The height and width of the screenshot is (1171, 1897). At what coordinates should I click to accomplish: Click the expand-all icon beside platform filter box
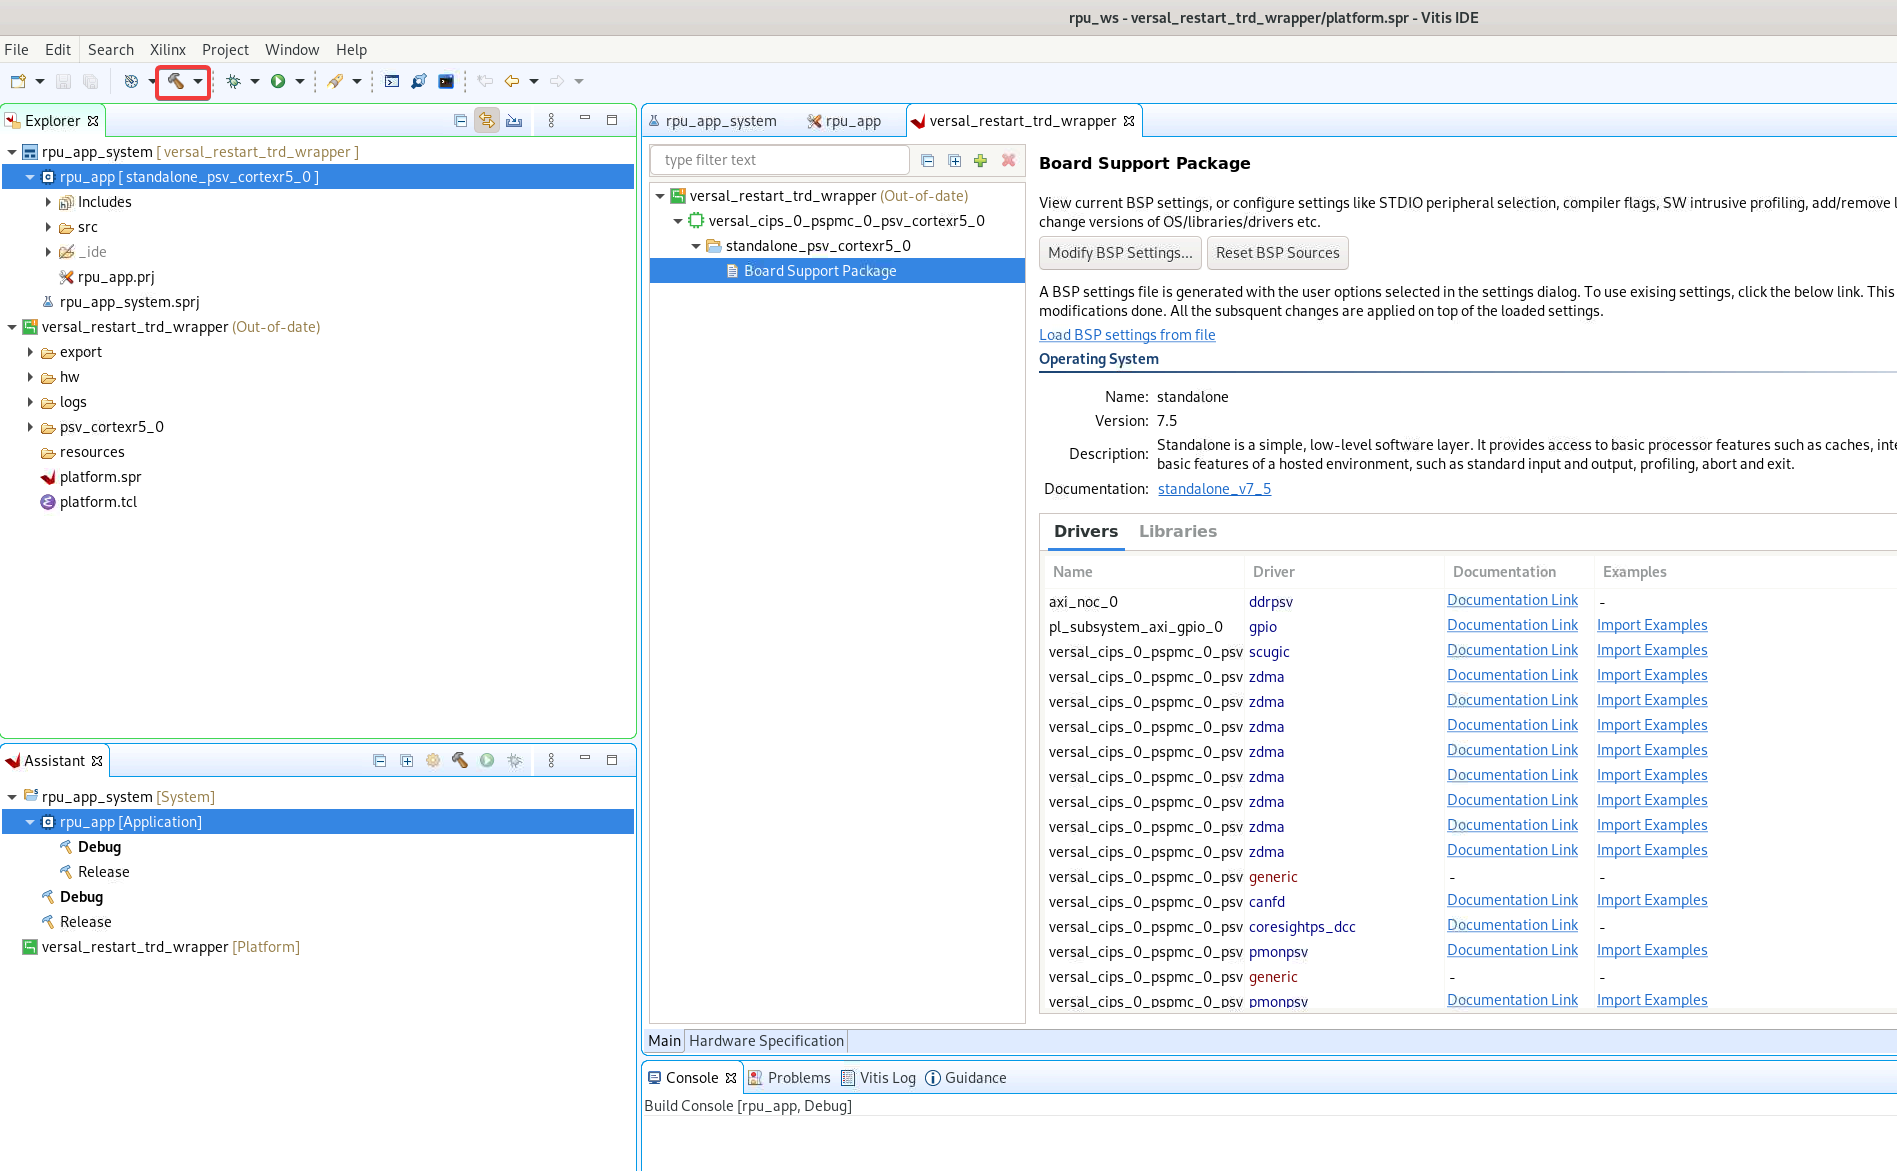pyautogui.click(x=954, y=160)
